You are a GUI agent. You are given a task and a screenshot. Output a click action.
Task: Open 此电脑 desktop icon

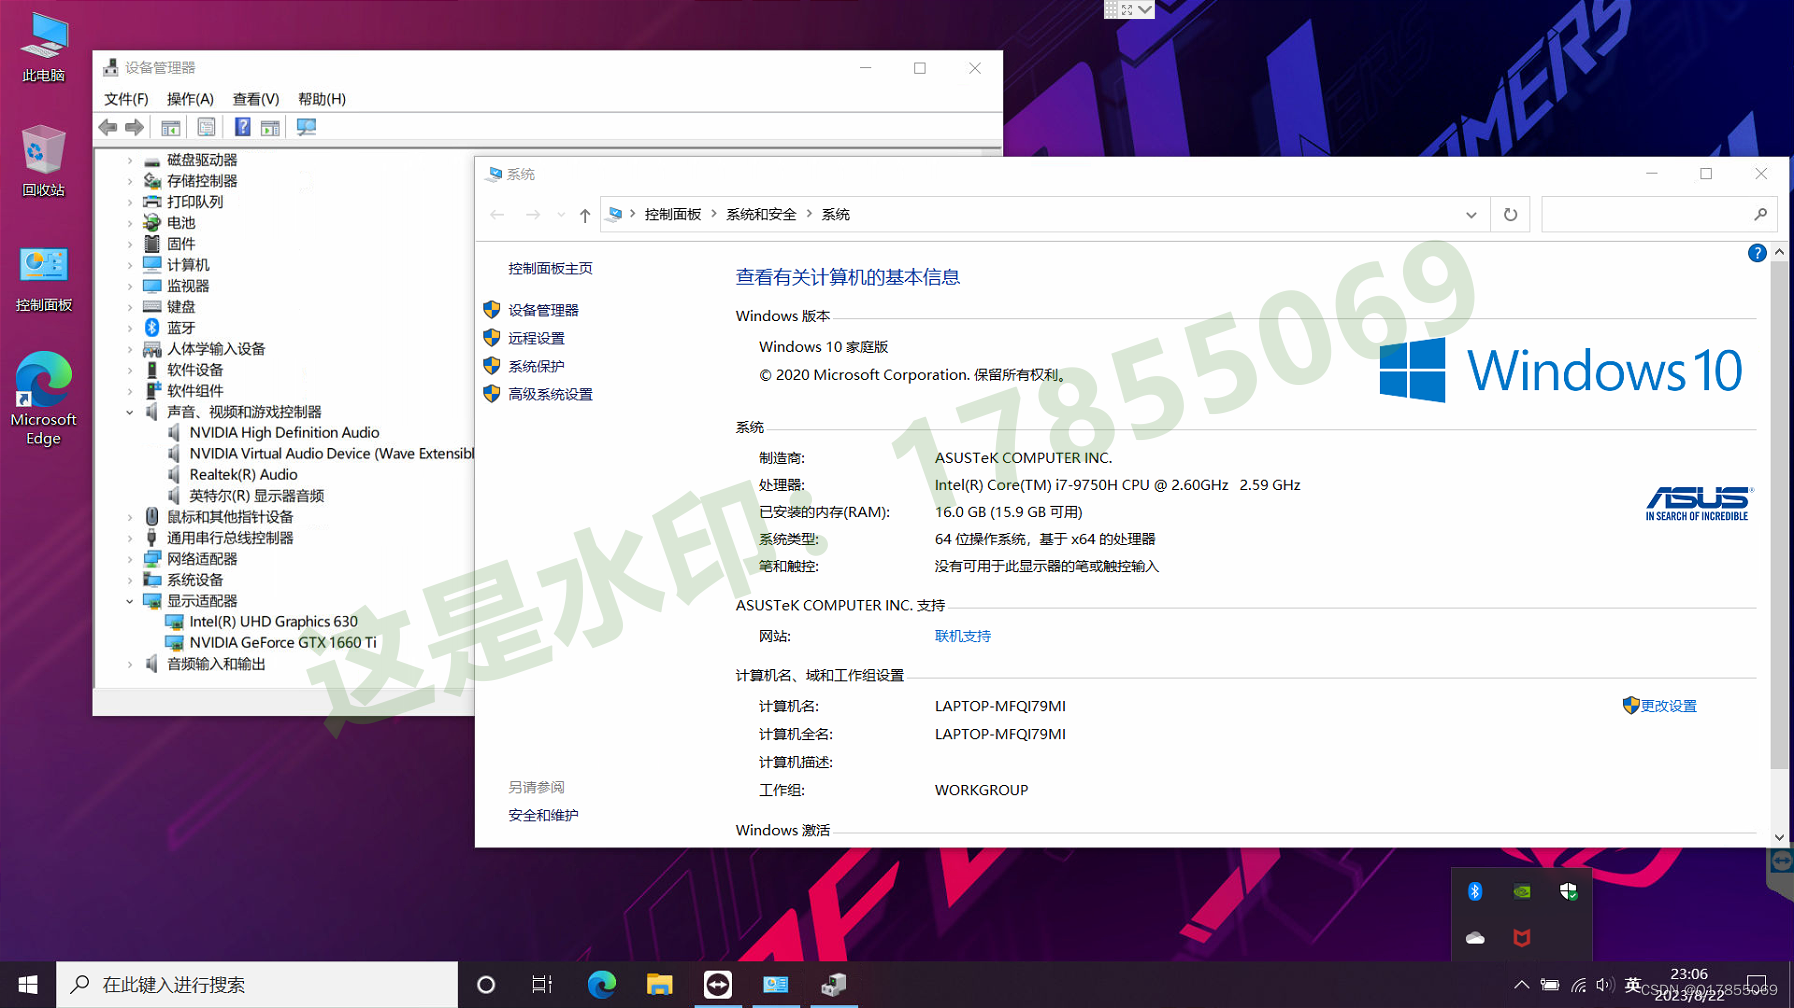pyautogui.click(x=44, y=47)
